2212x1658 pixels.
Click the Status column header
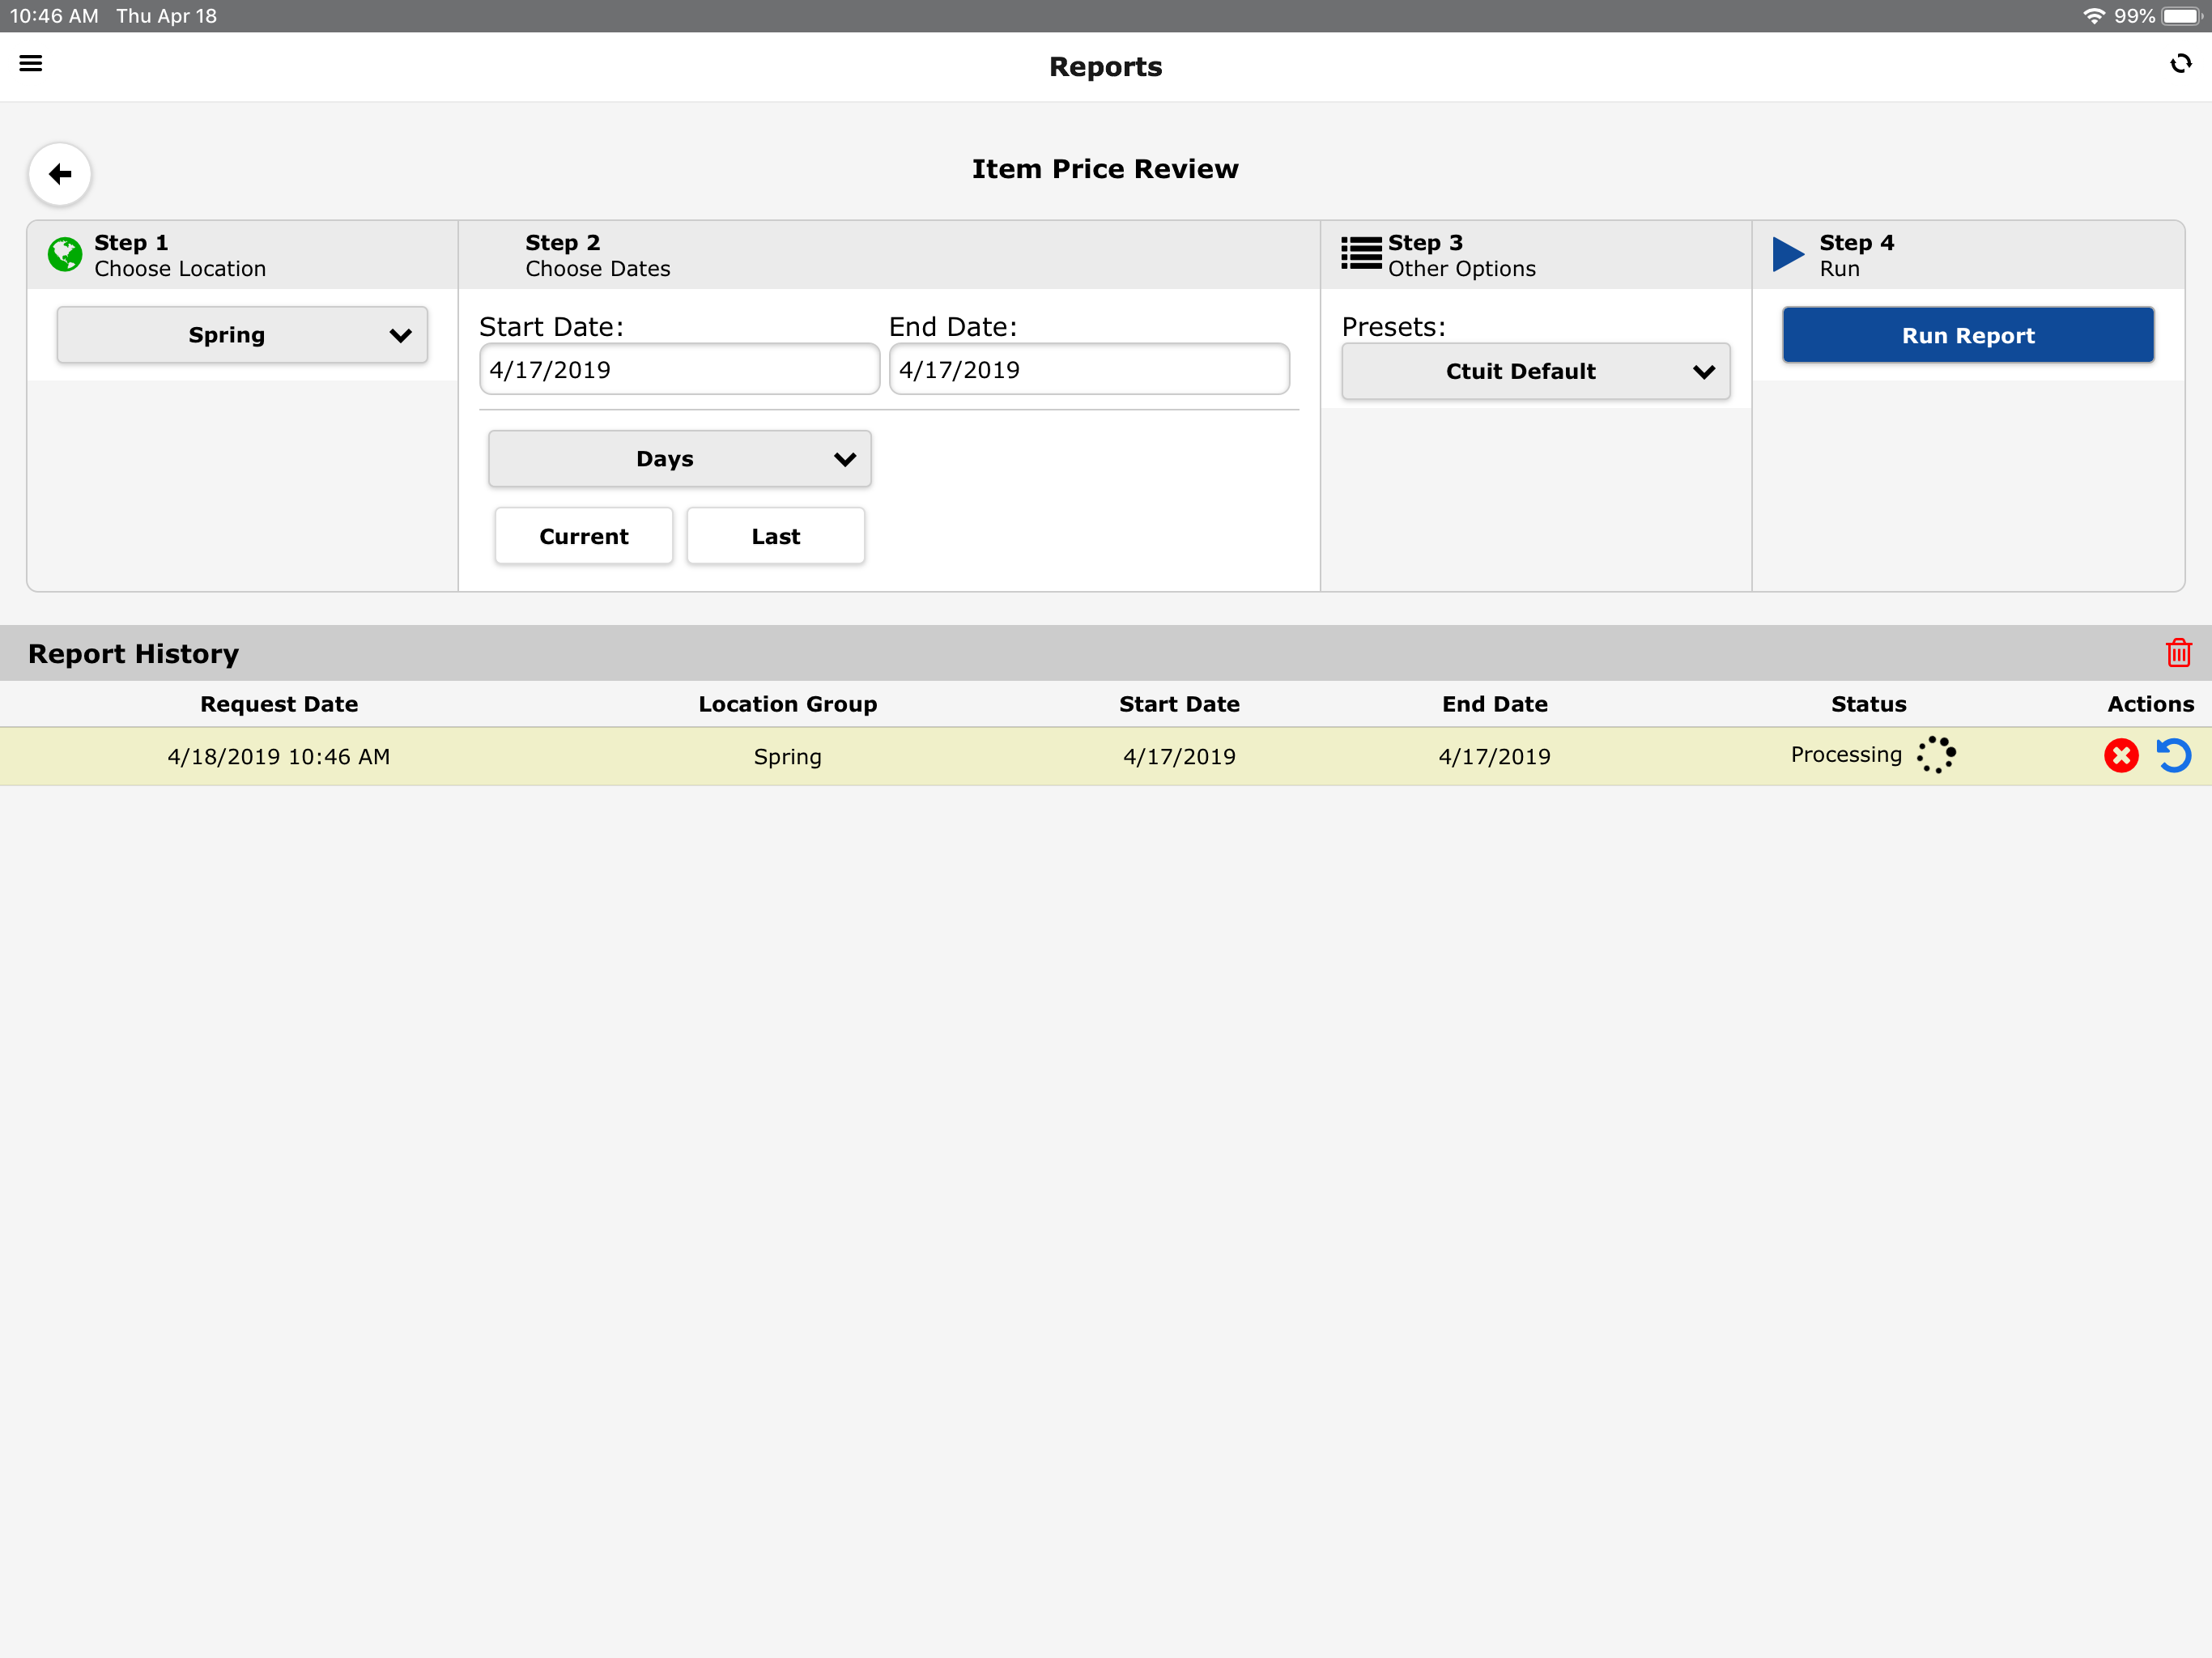pyautogui.click(x=1868, y=704)
